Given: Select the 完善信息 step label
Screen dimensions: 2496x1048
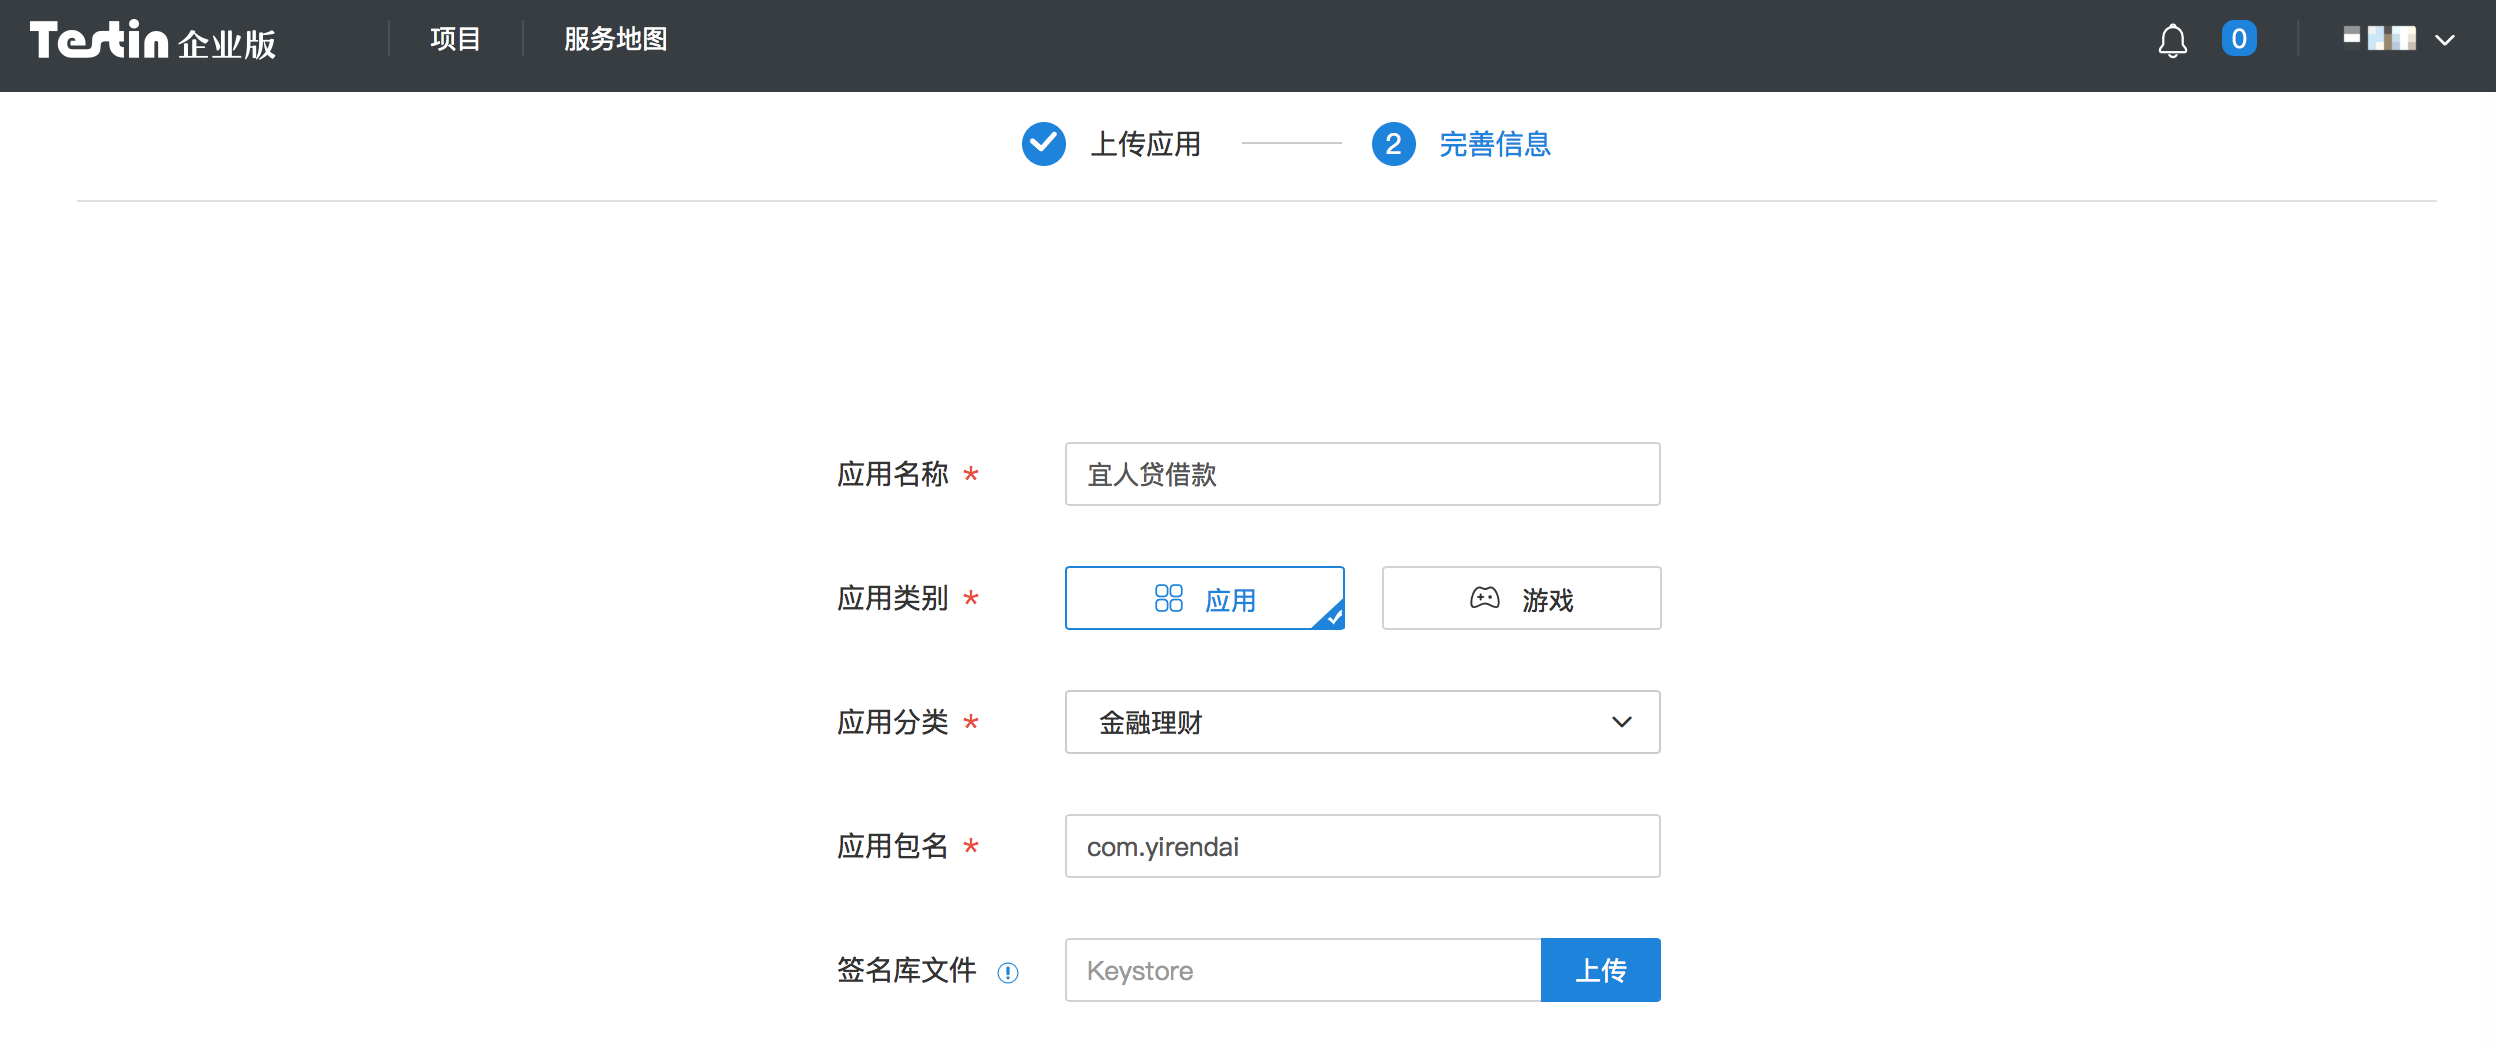Looking at the screenshot, I should [x=1495, y=144].
